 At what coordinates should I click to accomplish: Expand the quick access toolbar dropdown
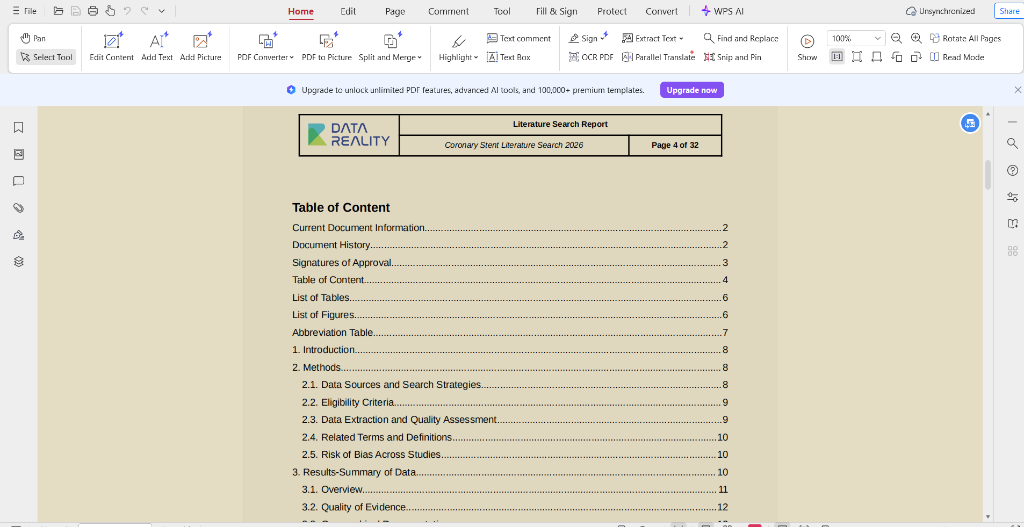pyautogui.click(x=162, y=11)
